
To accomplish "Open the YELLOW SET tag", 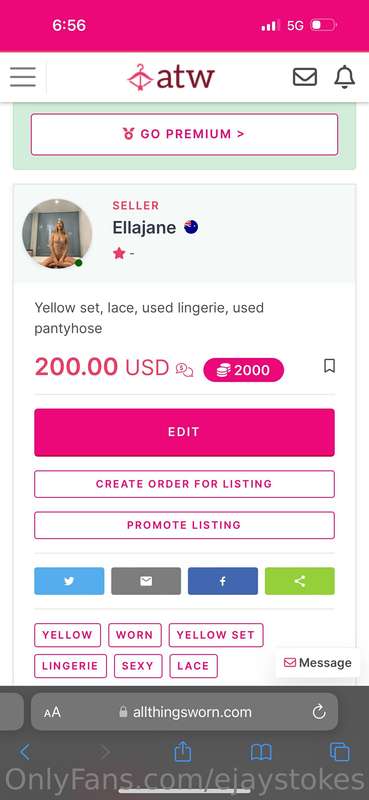I will 216,635.
